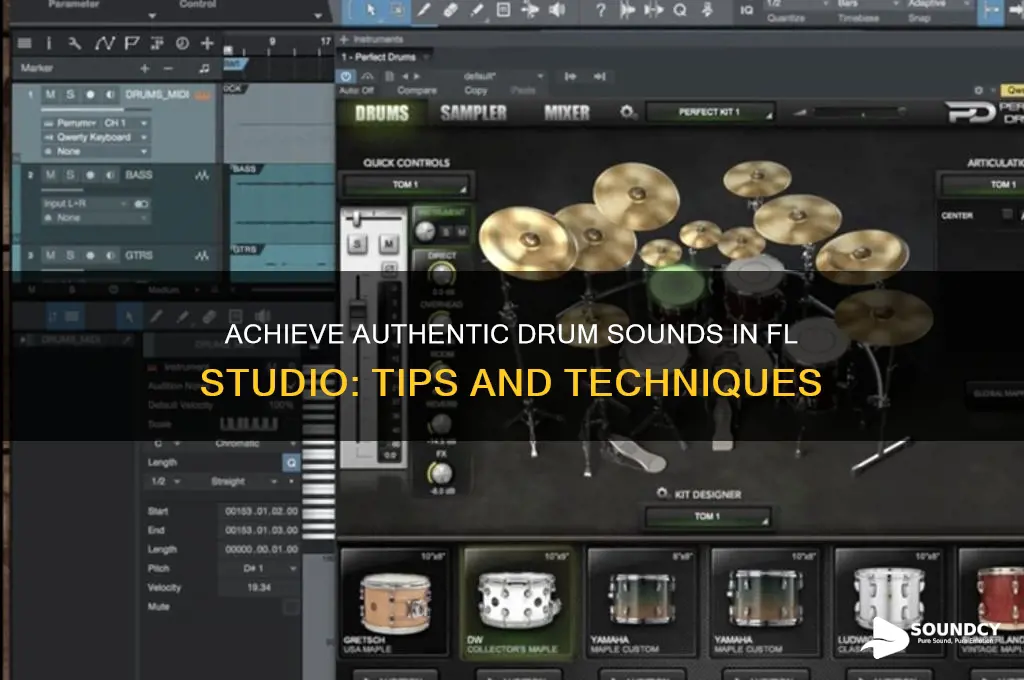Record-arm the DRUMS_MIDI track
Screen dimensions: 1024x680
(x=90, y=95)
